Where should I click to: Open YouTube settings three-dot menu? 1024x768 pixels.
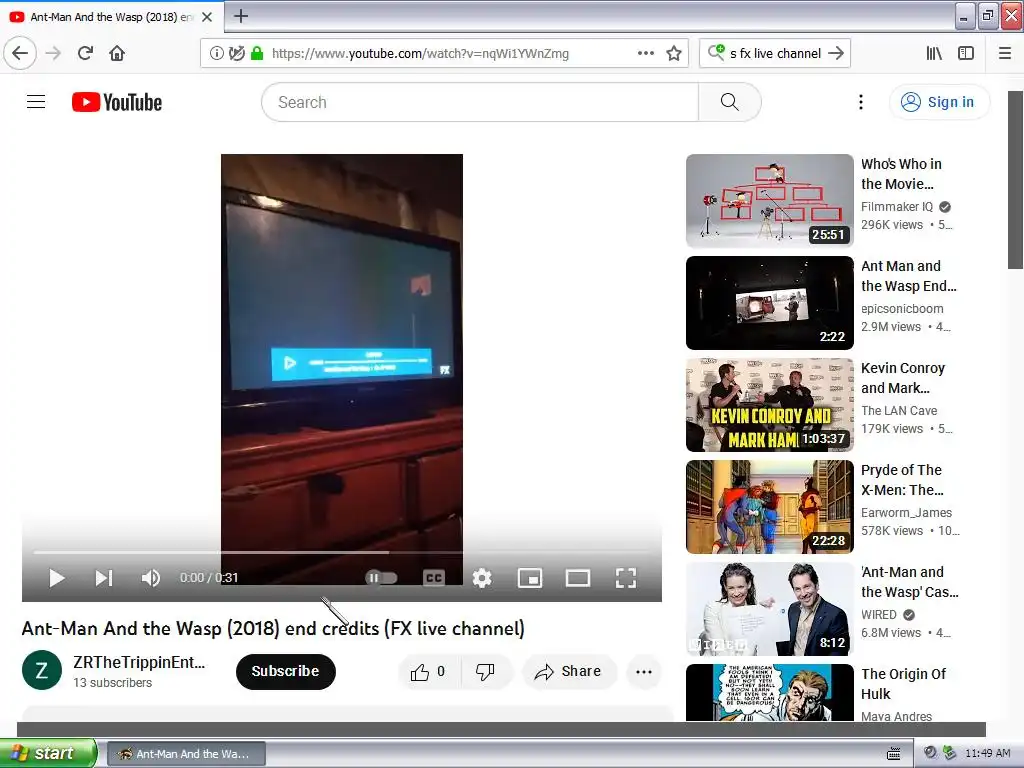(x=861, y=102)
